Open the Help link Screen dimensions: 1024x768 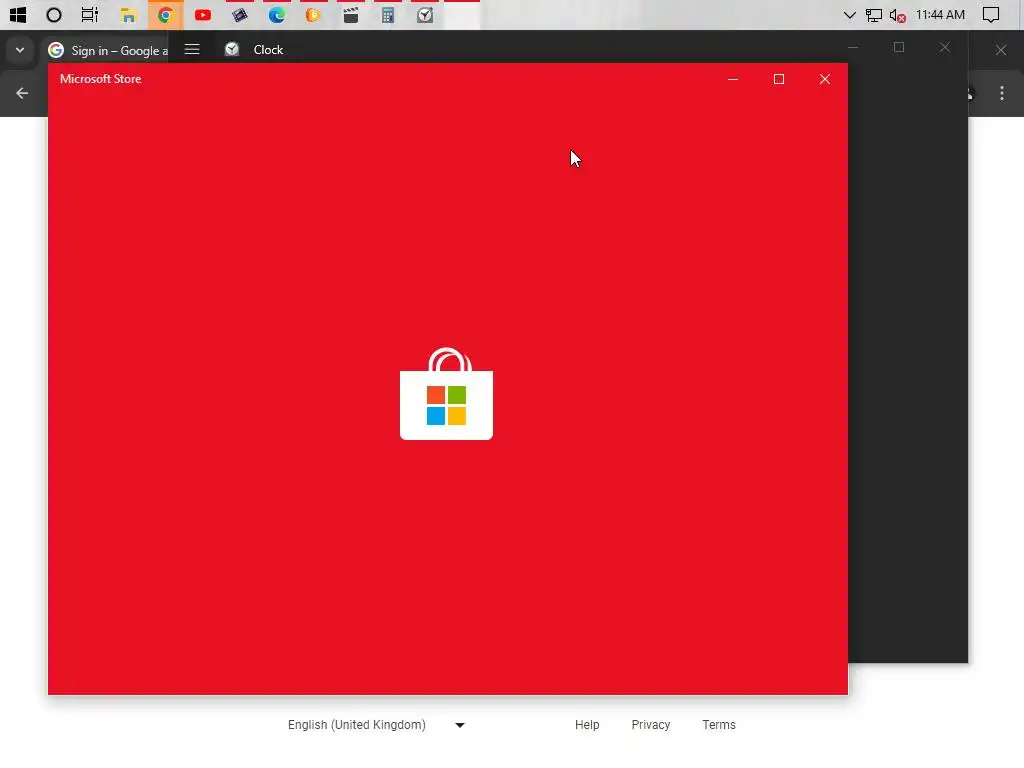(587, 725)
